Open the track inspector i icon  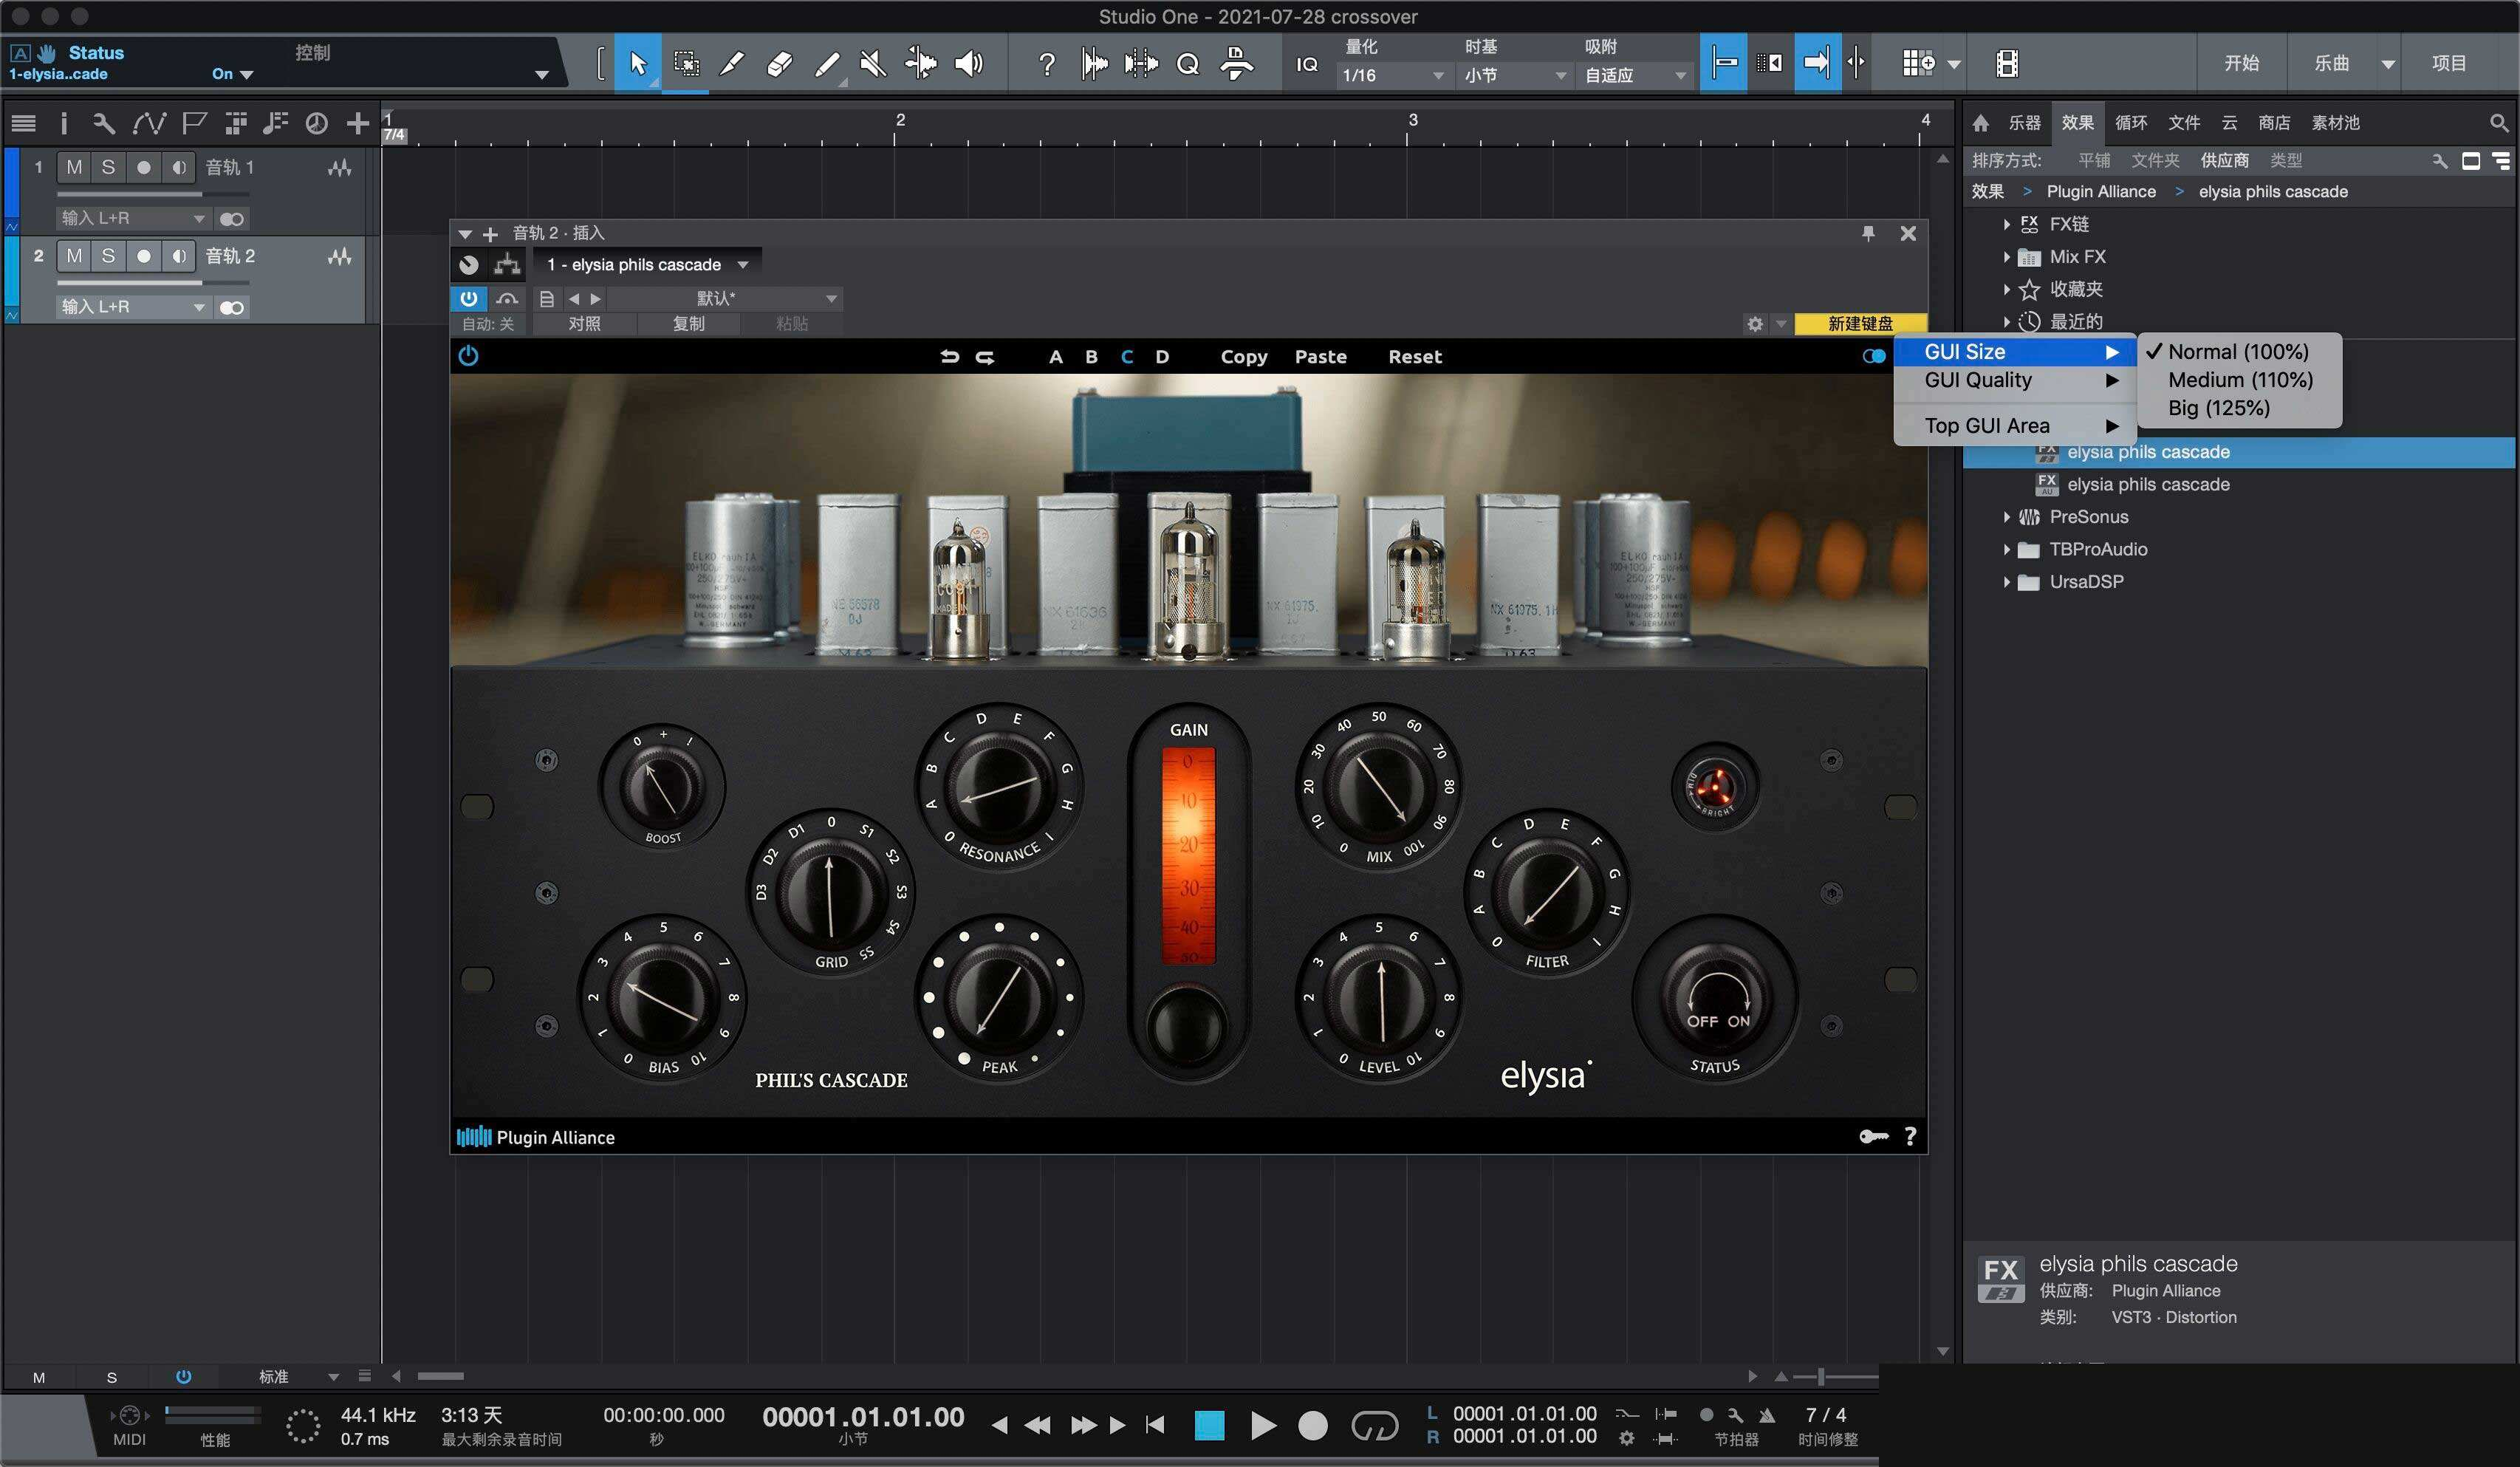(64, 123)
